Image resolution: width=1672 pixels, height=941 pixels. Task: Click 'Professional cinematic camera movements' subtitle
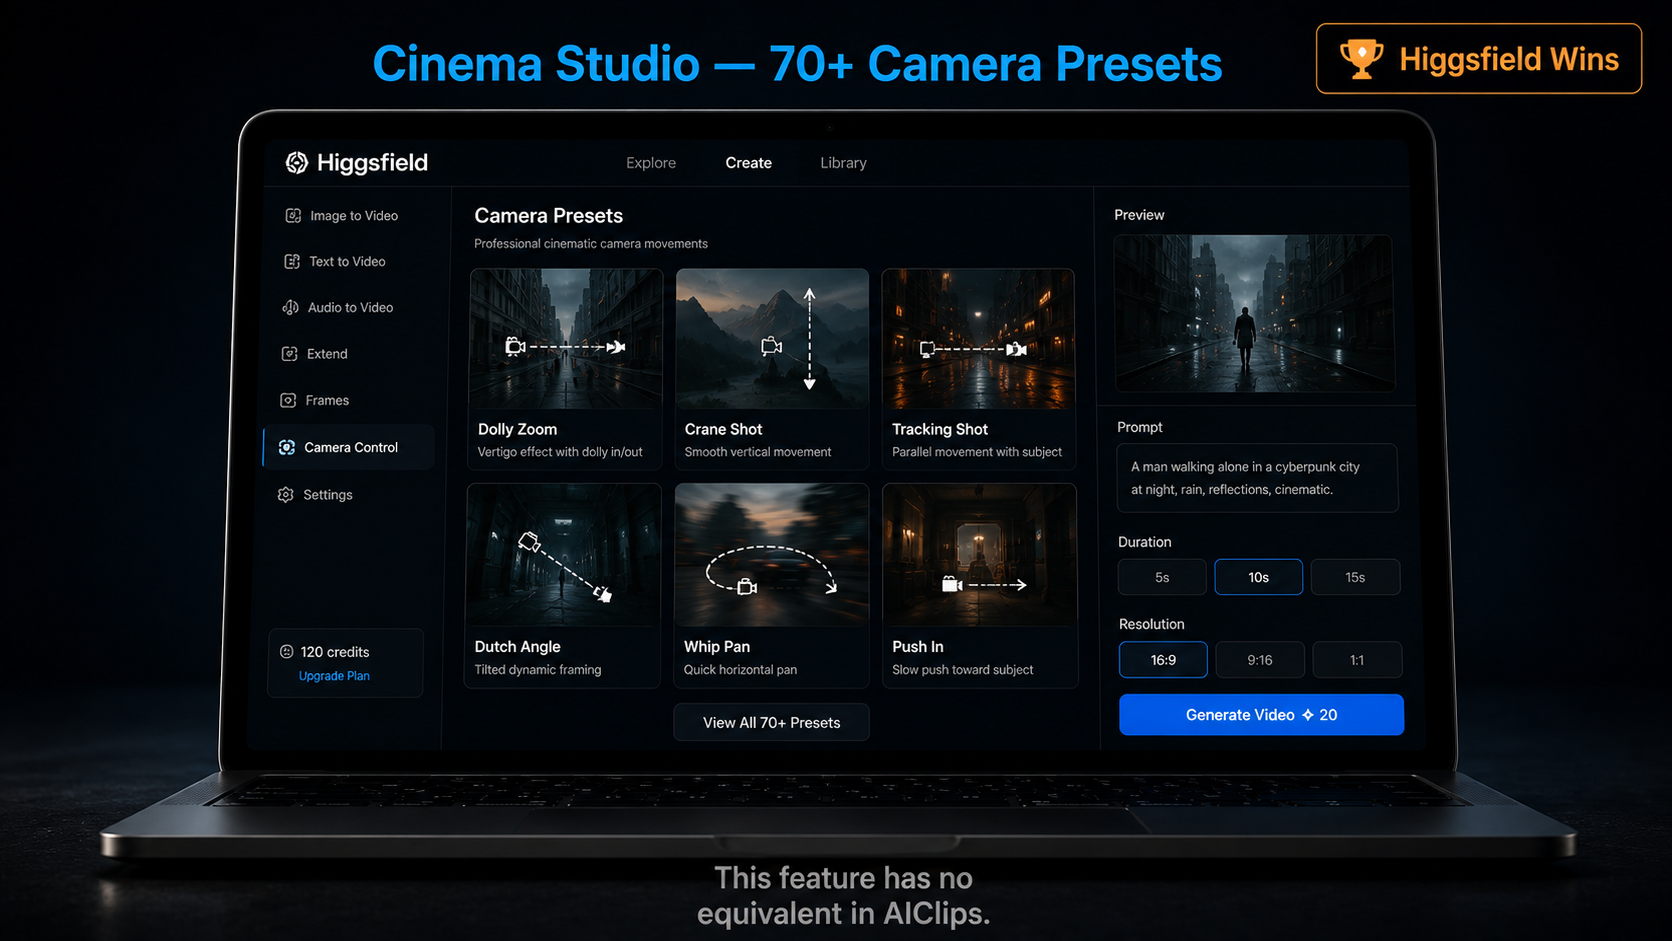point(591,244)
